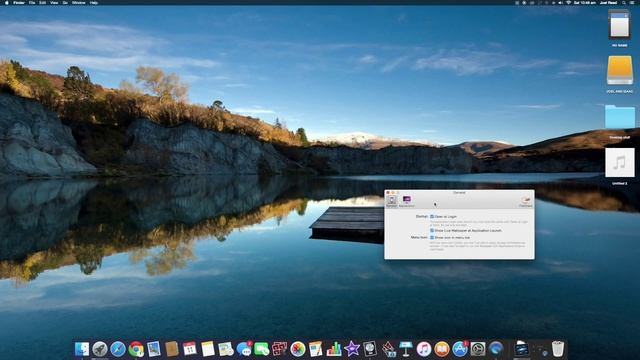Open the Edit menu
The height and width of the screenshot is (360, 640).
click(42, 3)
